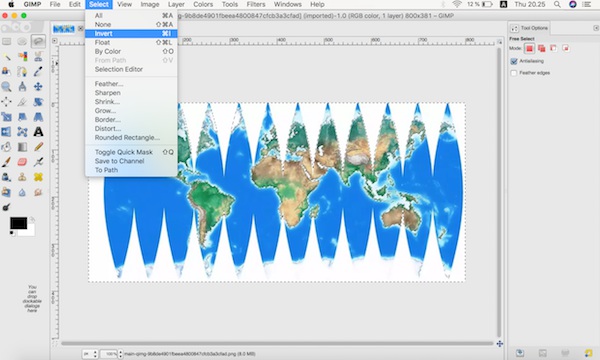Set mode to Replace current selection

pyautogui.click(x=530, y=48)
